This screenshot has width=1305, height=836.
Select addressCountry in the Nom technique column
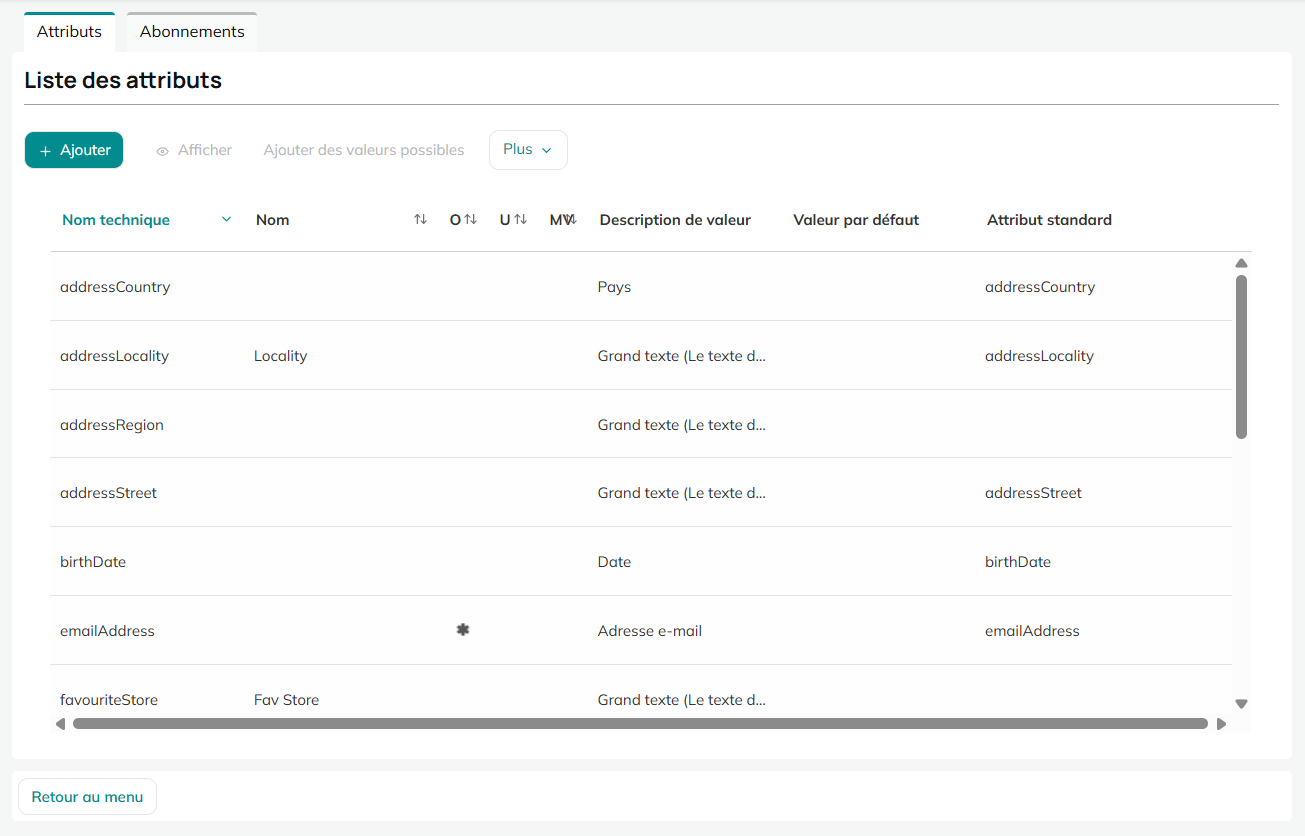115,287
